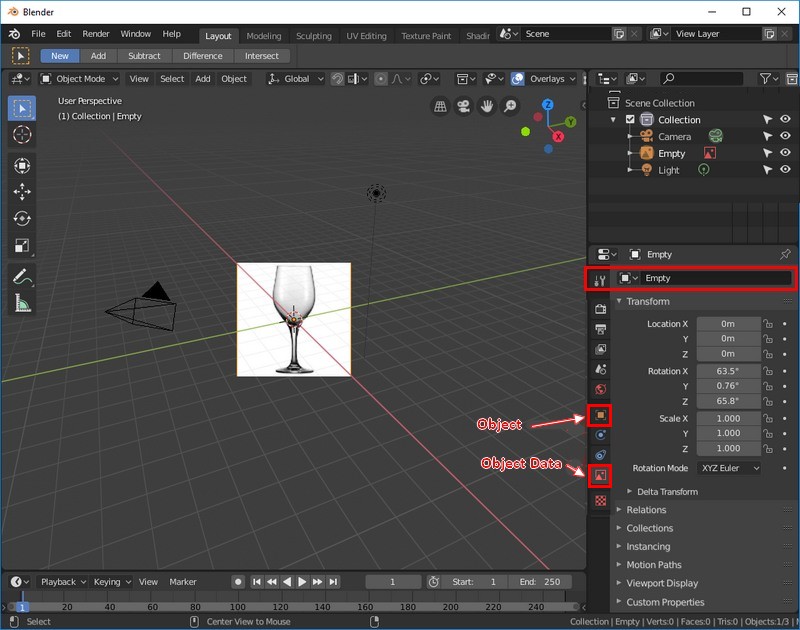Open the View Layer properties tab icon
The height and width of the screenshot is (630, 800).
pos(600,349)
